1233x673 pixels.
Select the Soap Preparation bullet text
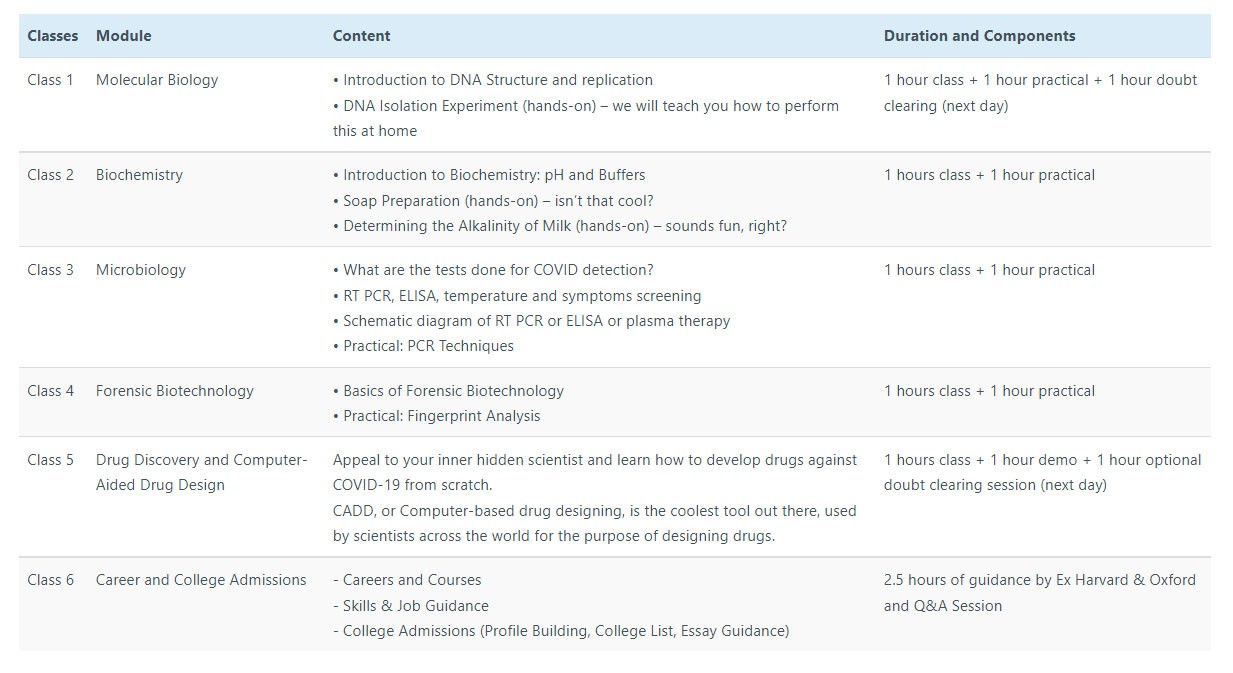(x=493, y=200)
